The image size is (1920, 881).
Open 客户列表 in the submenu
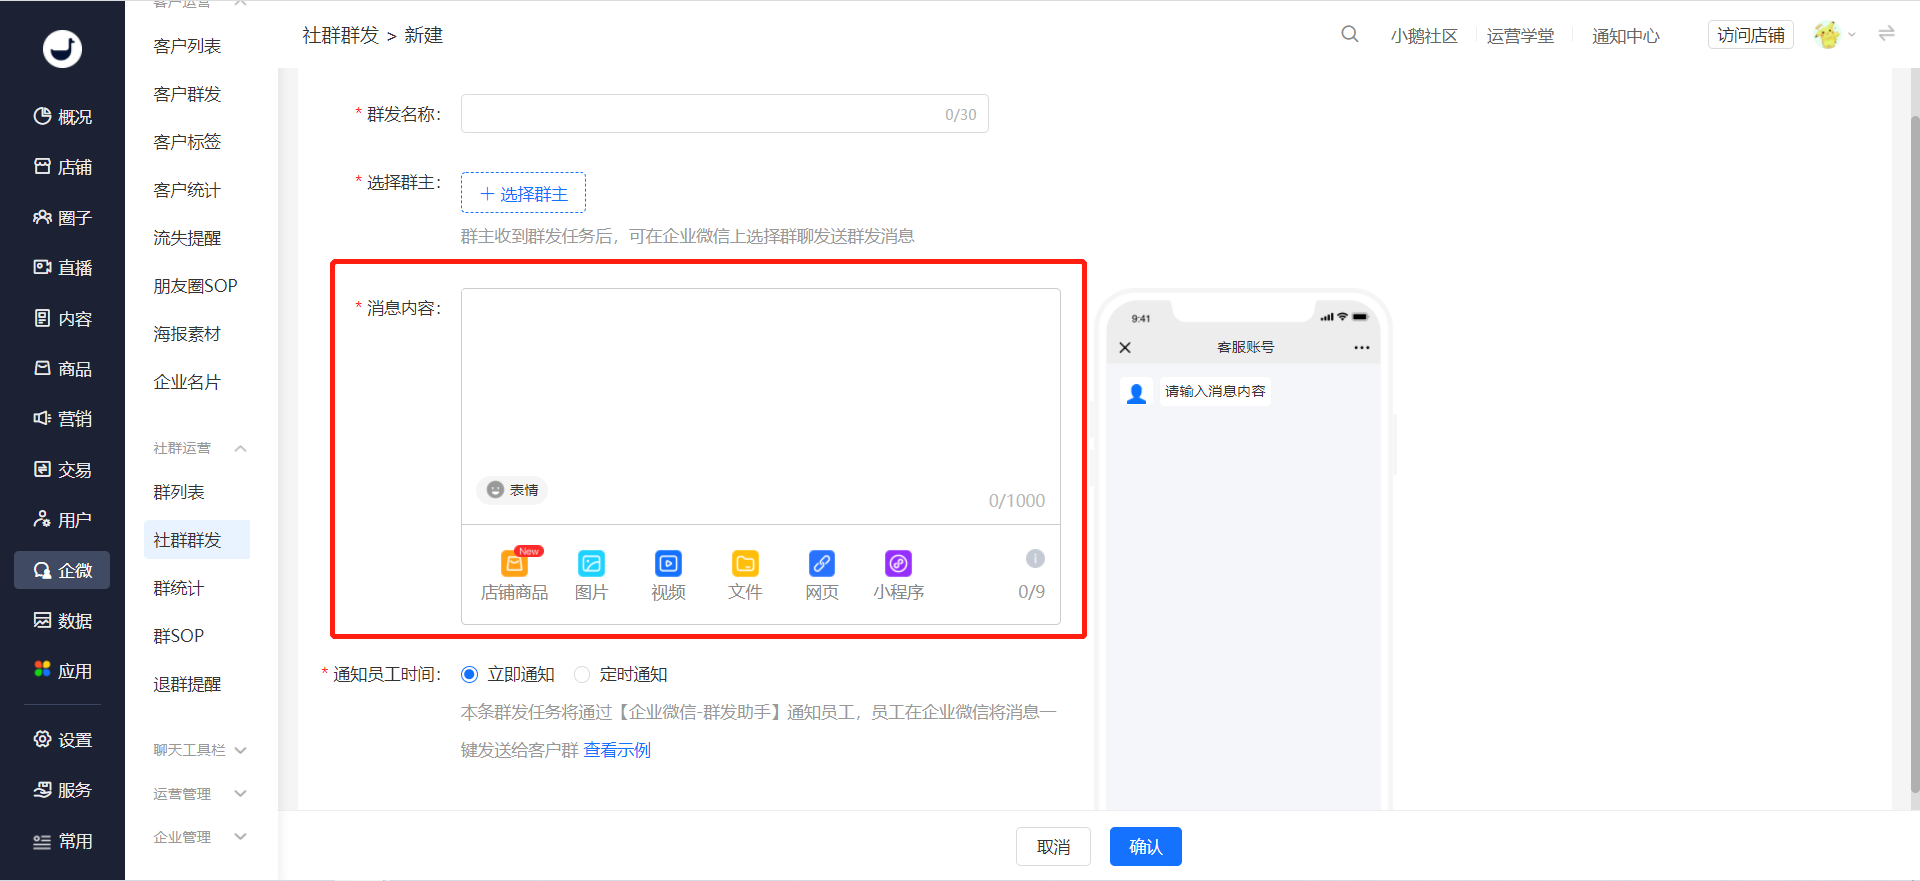point(187,46)
